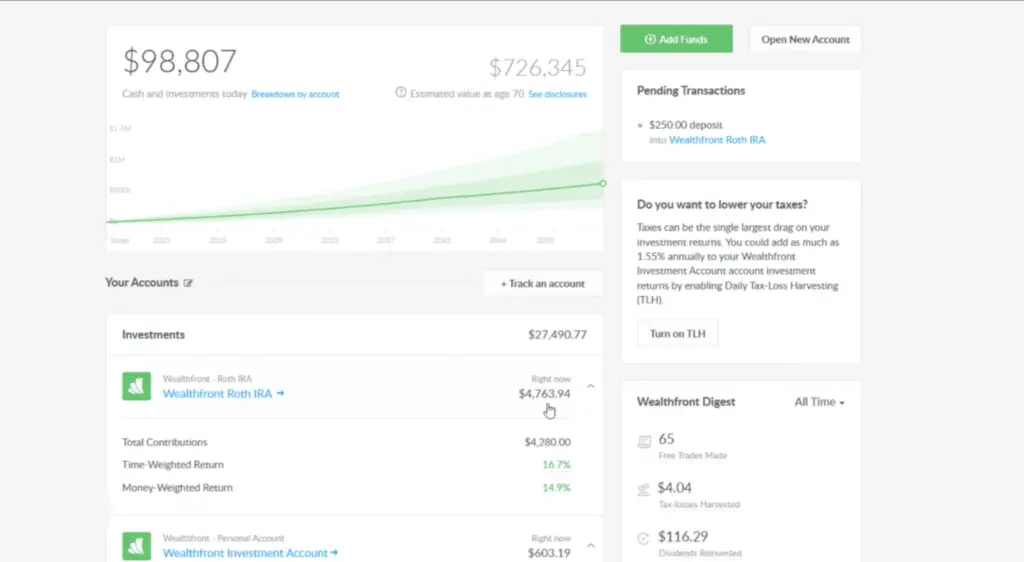The image size is (1024, 562).
Task: Click edit icon beside Your Accounts
Action: [188, 283]
